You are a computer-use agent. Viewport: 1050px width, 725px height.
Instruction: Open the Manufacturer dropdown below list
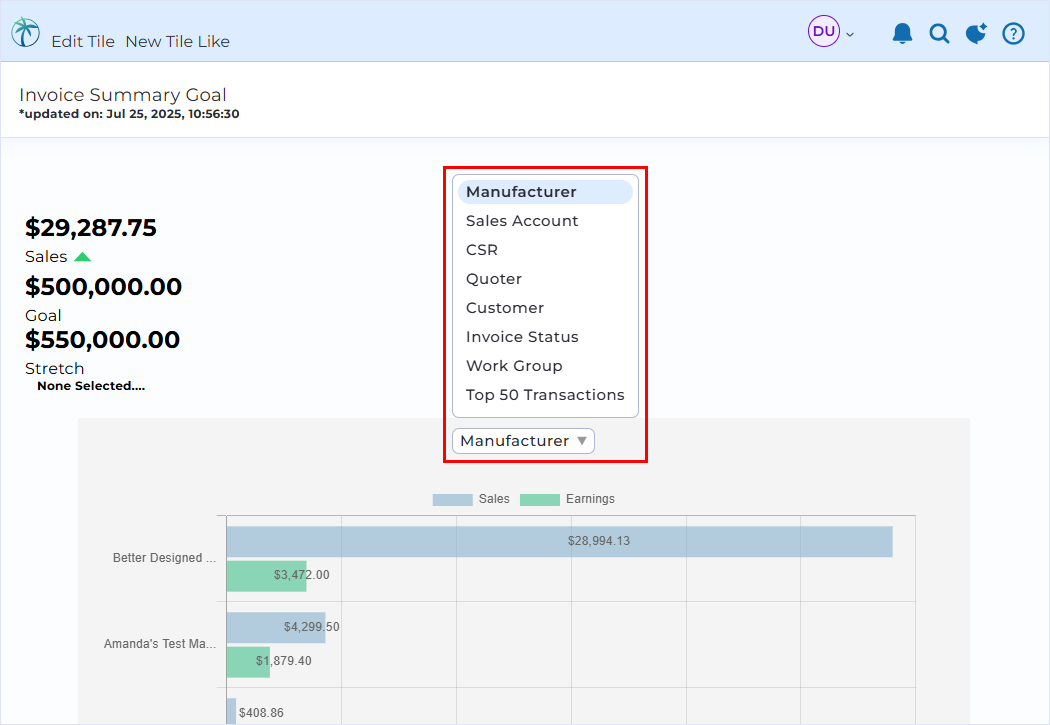pyautogui.click(x=523, y=441)
